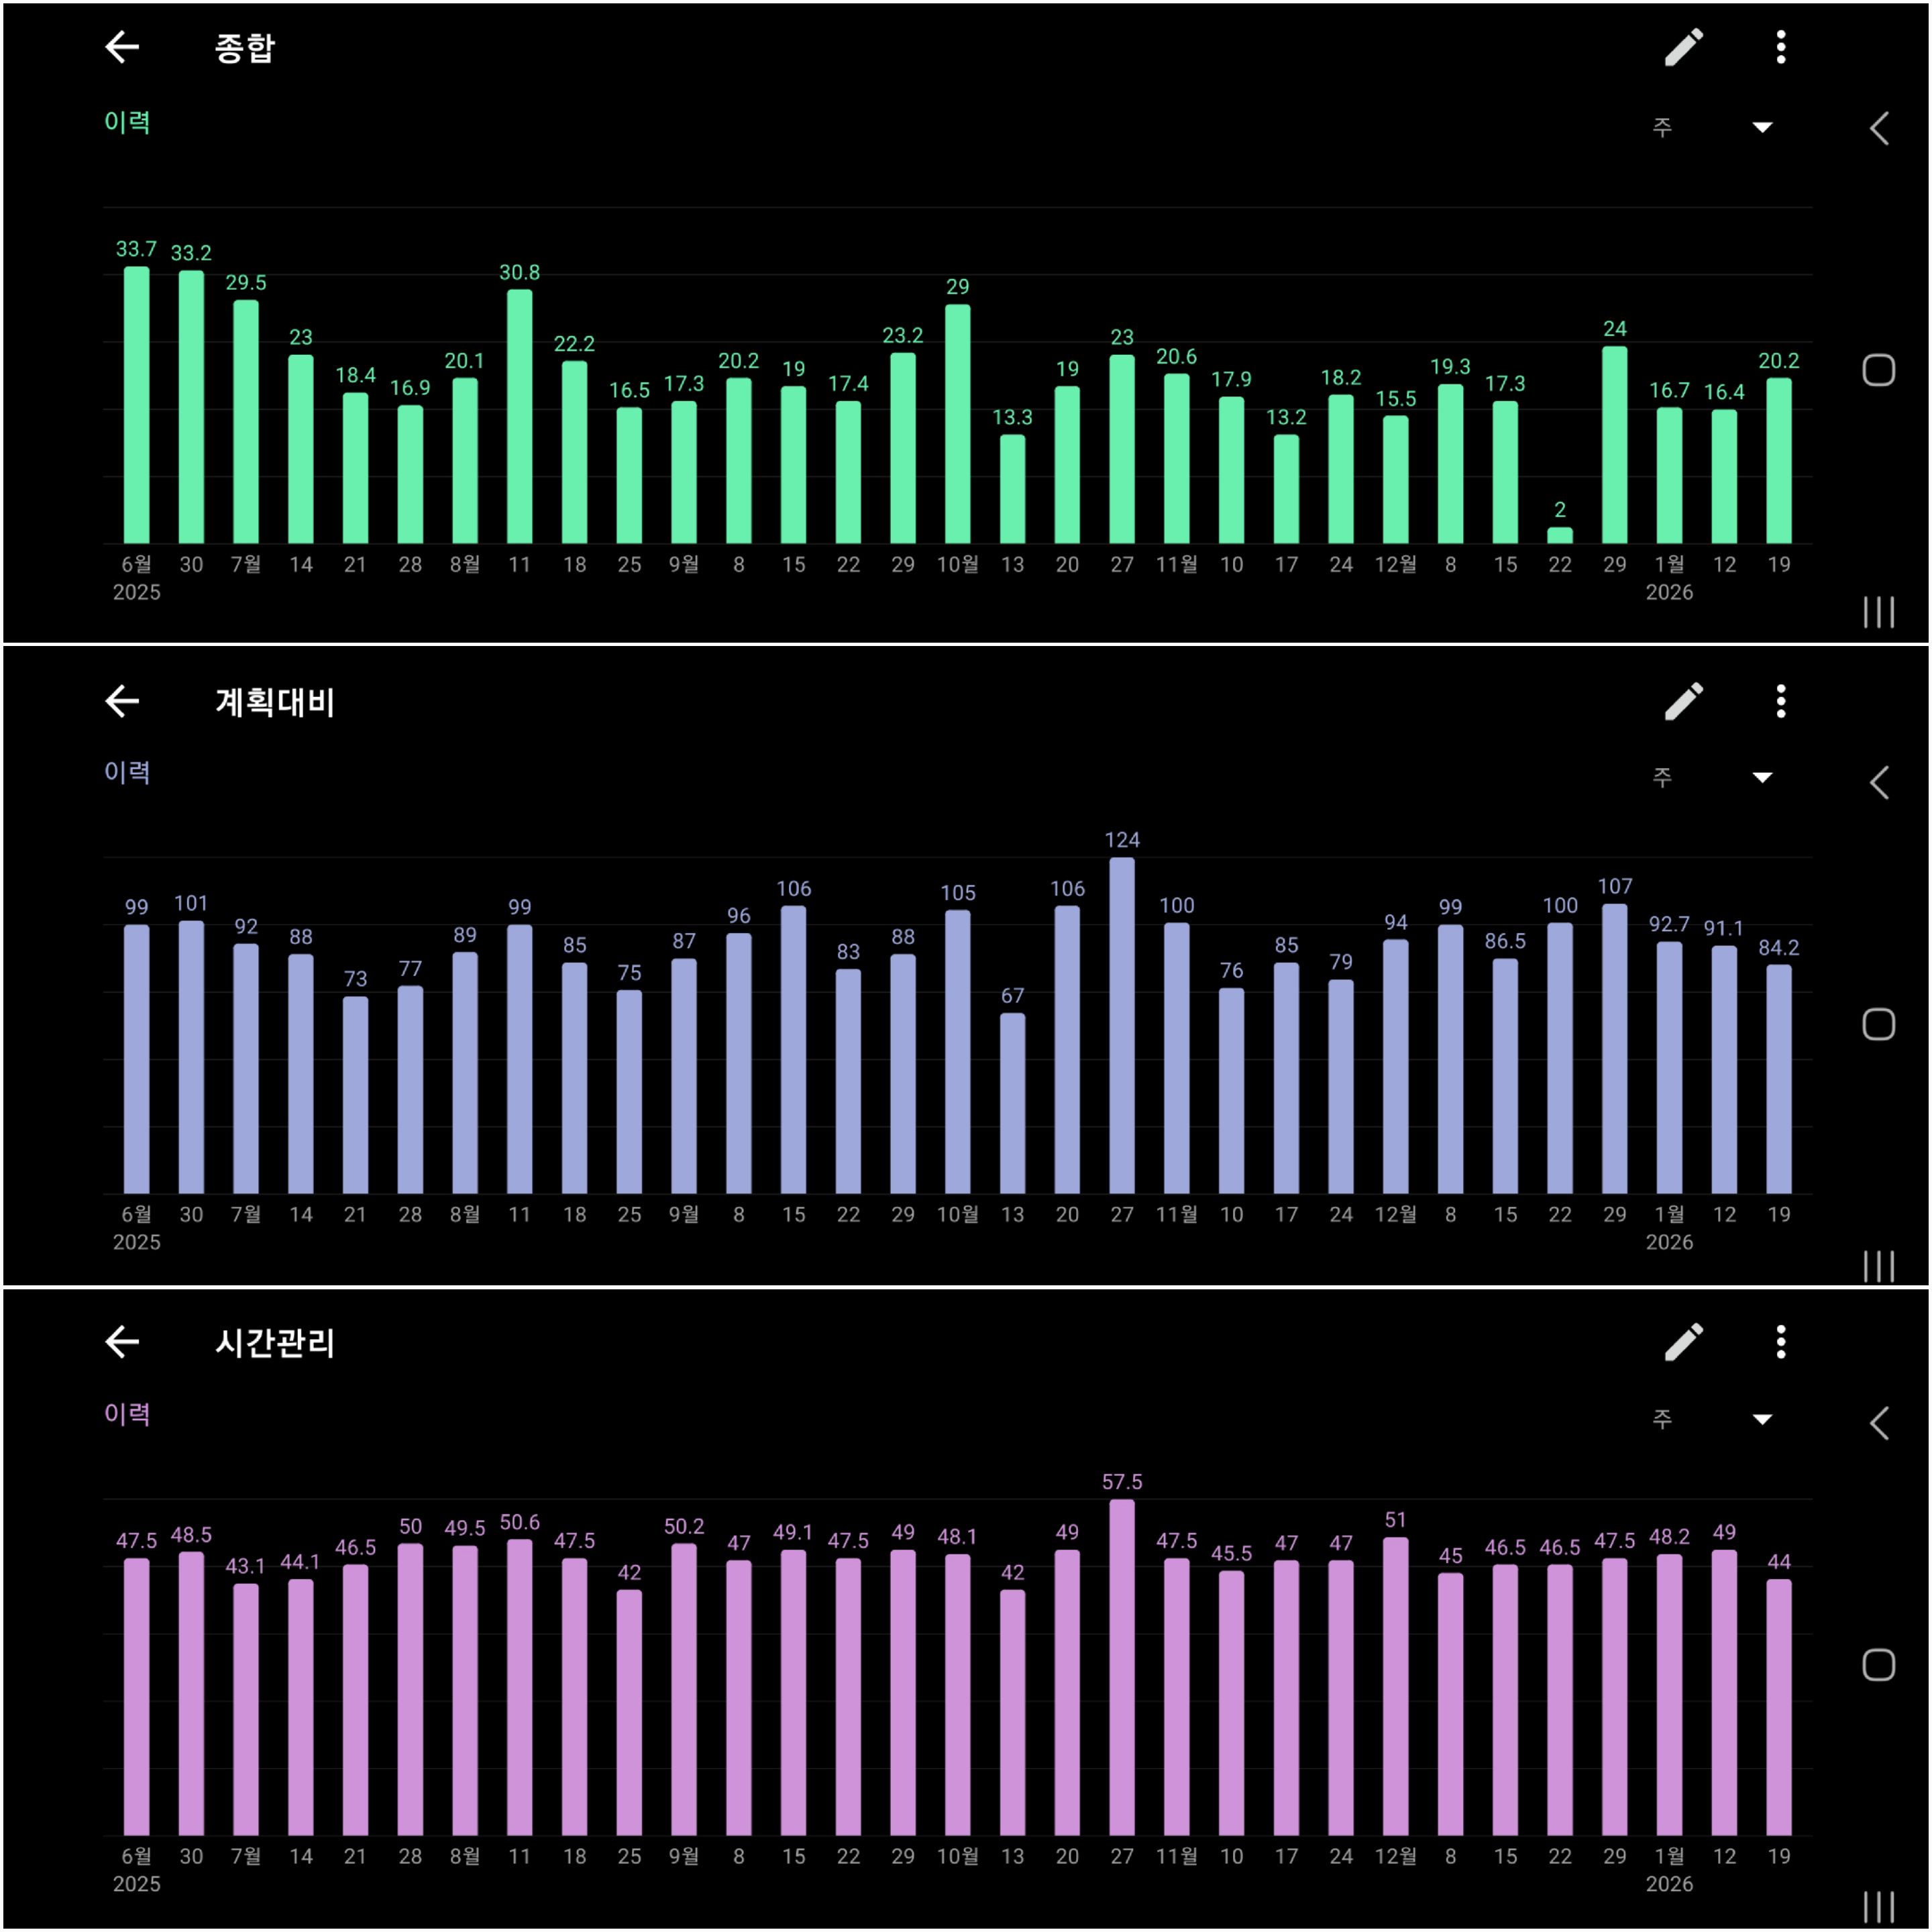Select the green 이력 tab in 종합

127,122
